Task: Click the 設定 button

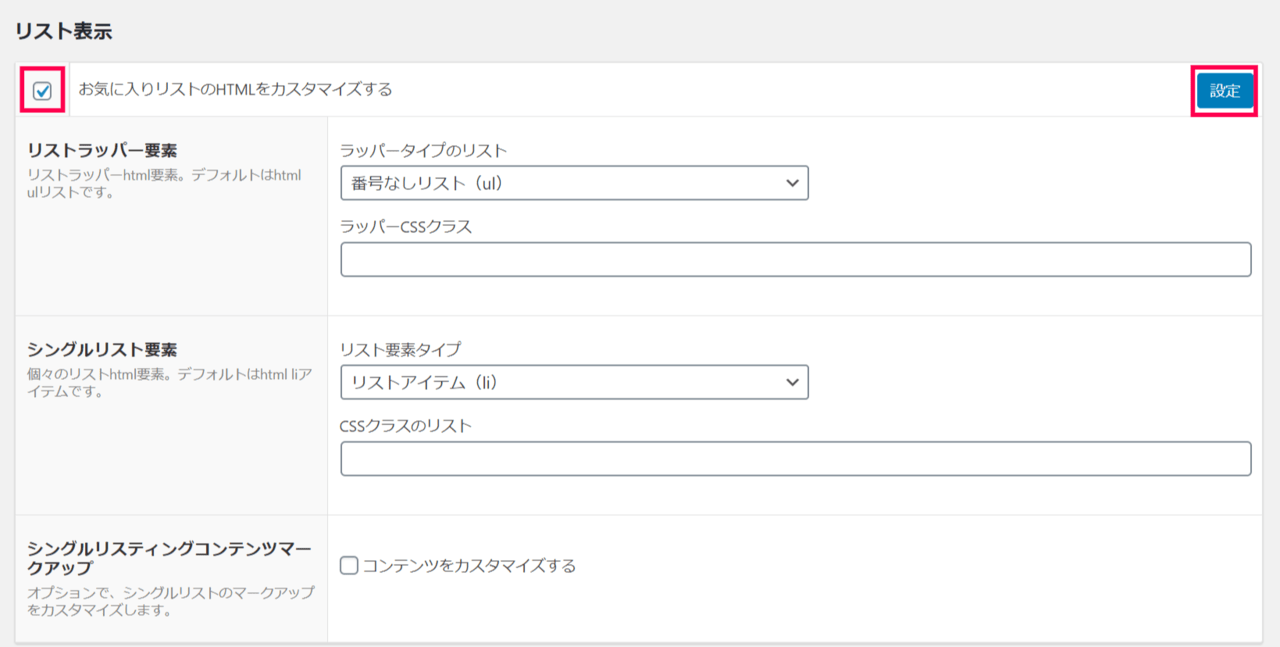Action: click(x=1225, y=91)
